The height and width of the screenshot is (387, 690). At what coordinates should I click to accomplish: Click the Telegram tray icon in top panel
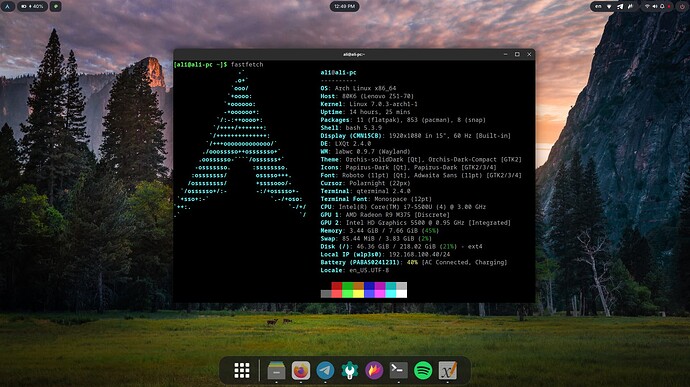620,6
